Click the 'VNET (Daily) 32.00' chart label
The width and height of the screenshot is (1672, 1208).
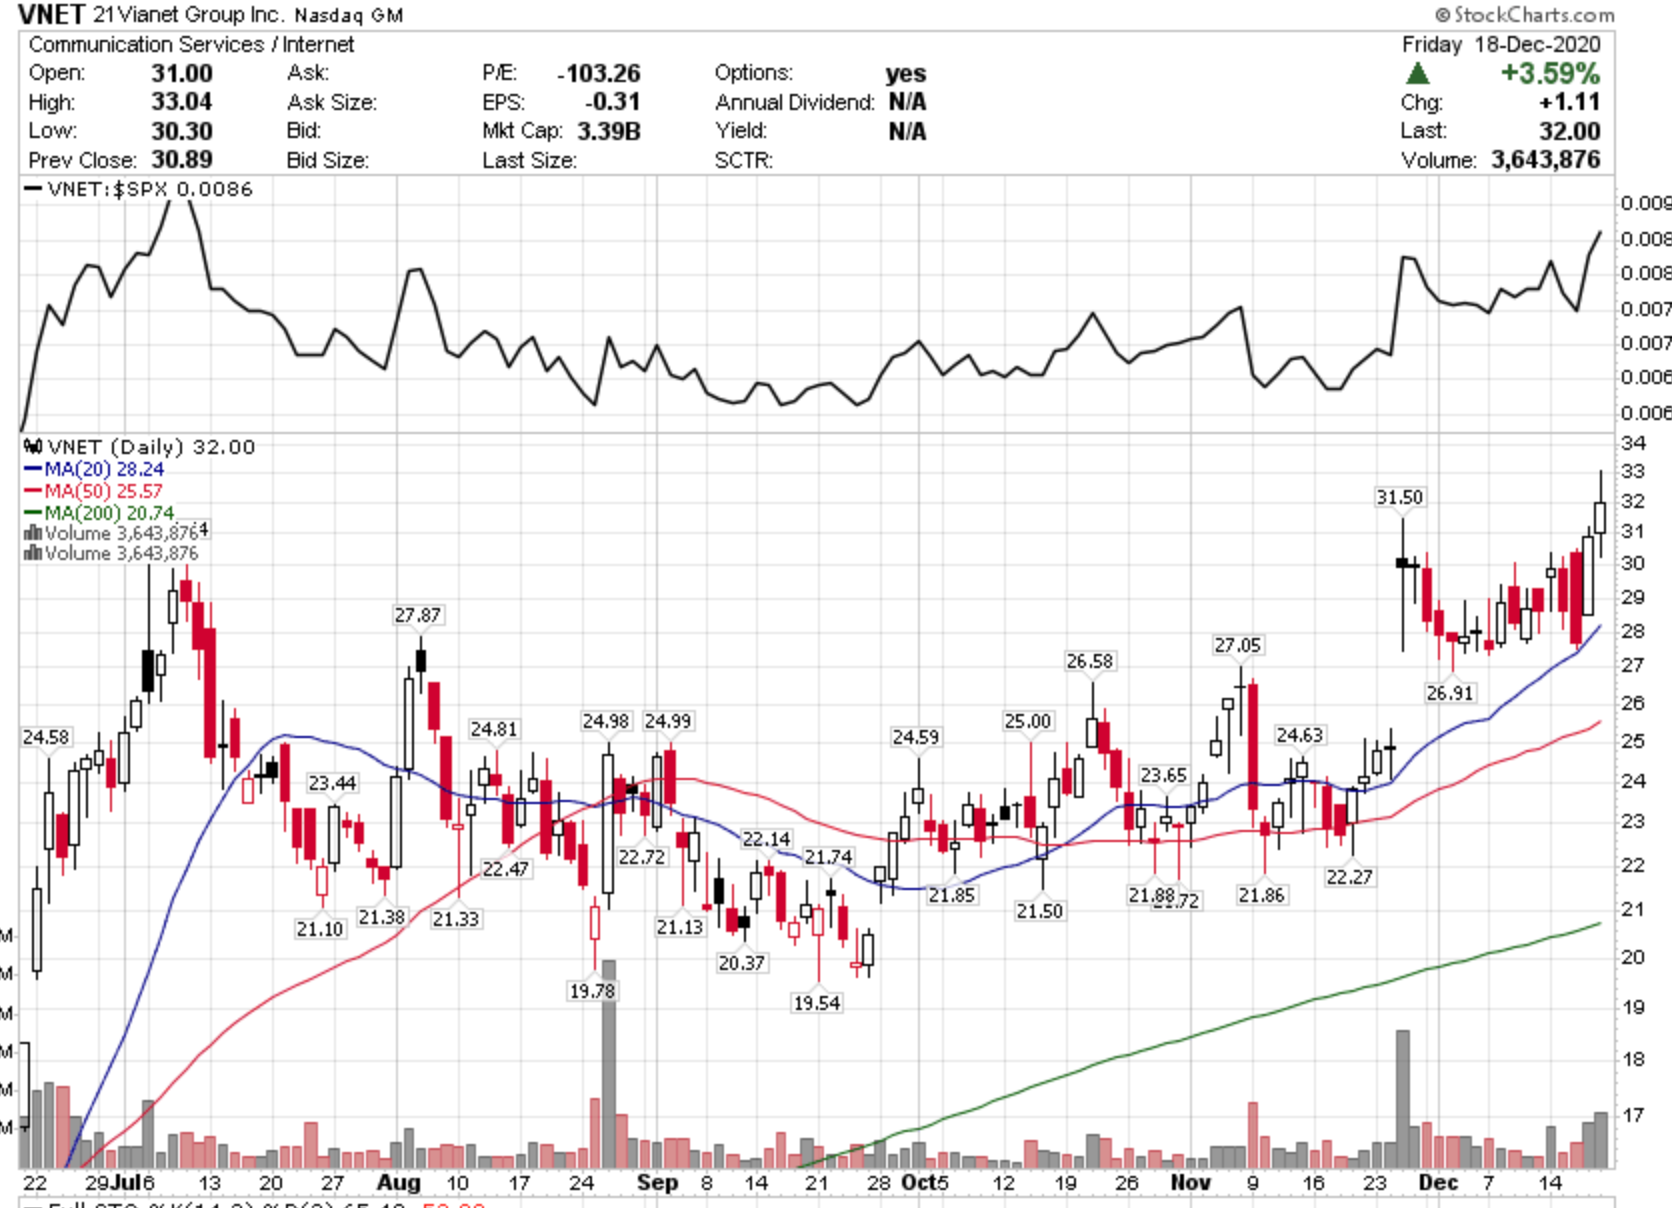tap(151, 447)
